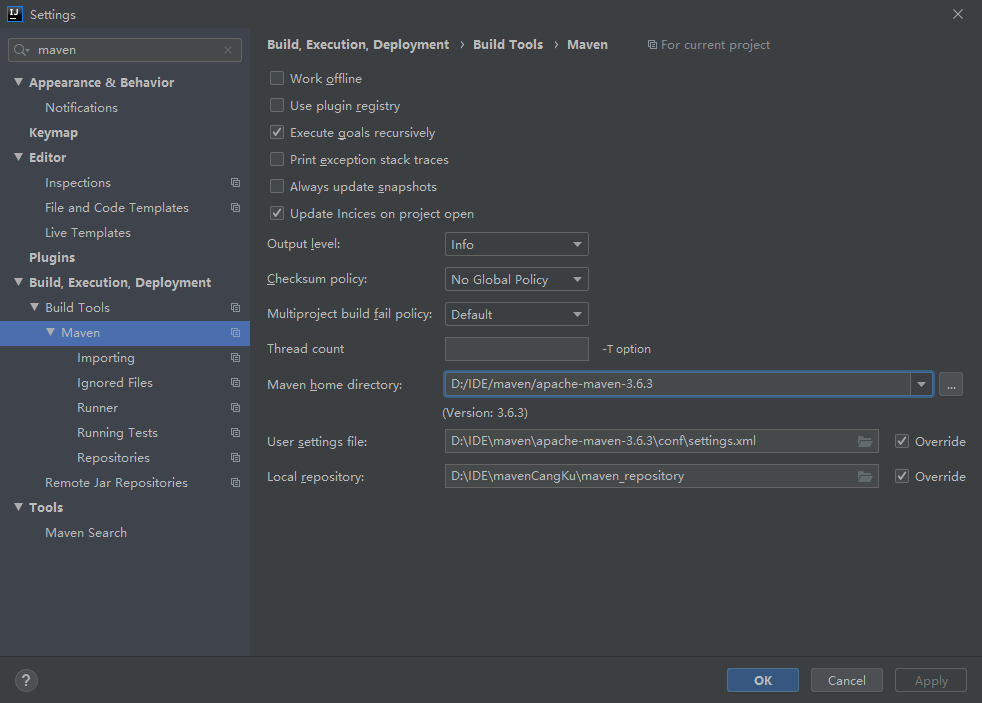Open Maven Search under Tools
This screenshot has width=982, height=703.
pos(86,533)
